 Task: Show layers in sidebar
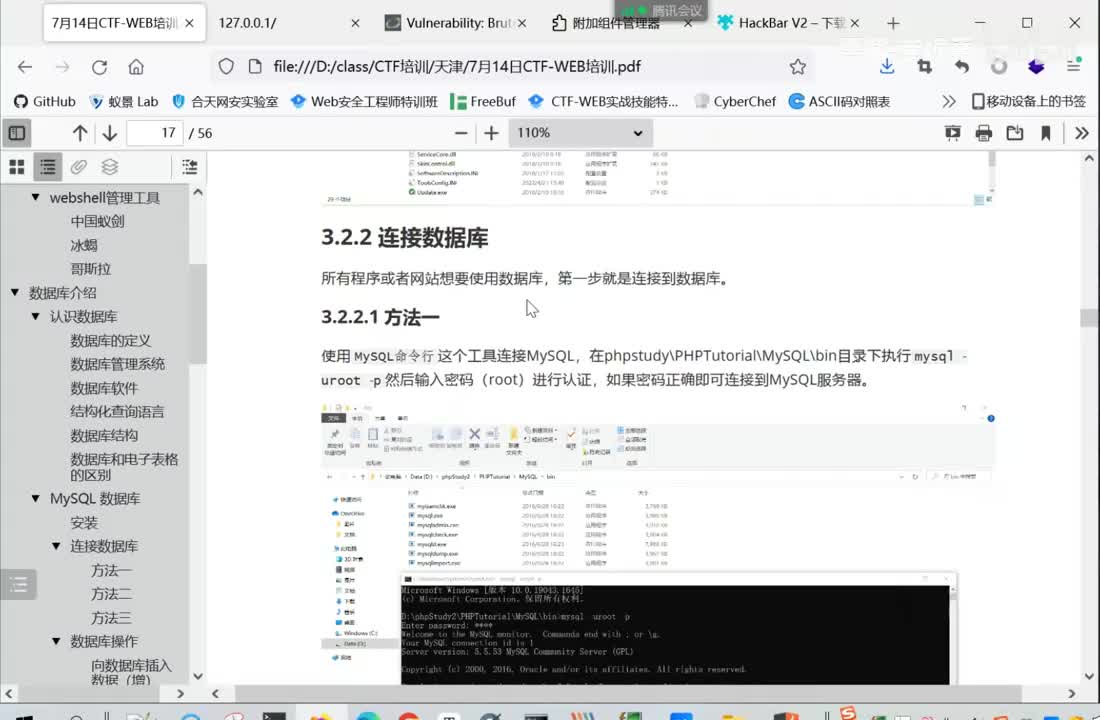click(109, 167)
